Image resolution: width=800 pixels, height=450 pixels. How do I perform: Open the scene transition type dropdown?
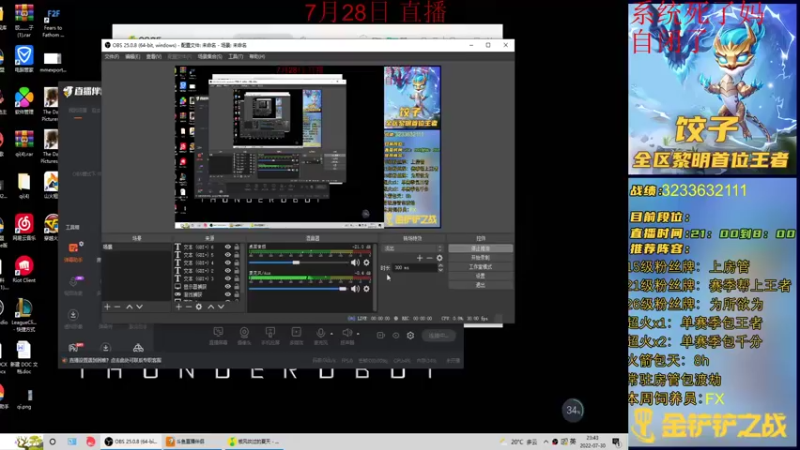click(413, 248)
